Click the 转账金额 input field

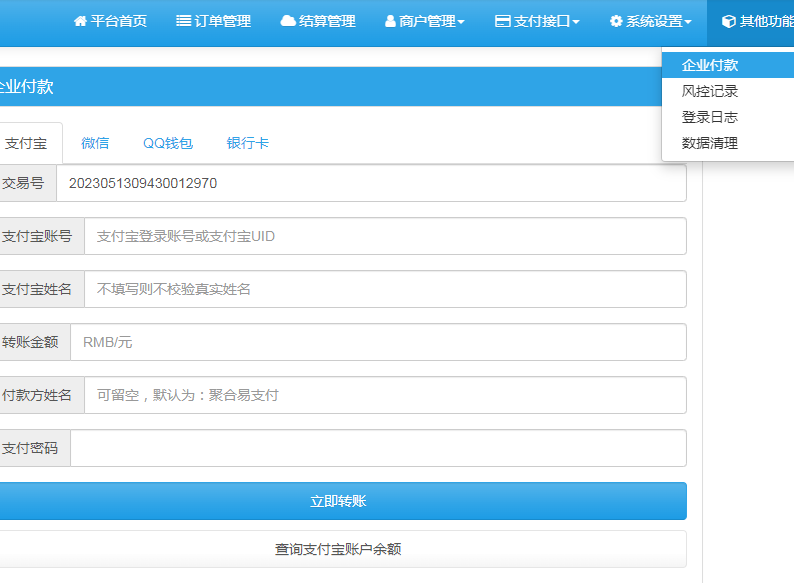(x=378, y=342)
